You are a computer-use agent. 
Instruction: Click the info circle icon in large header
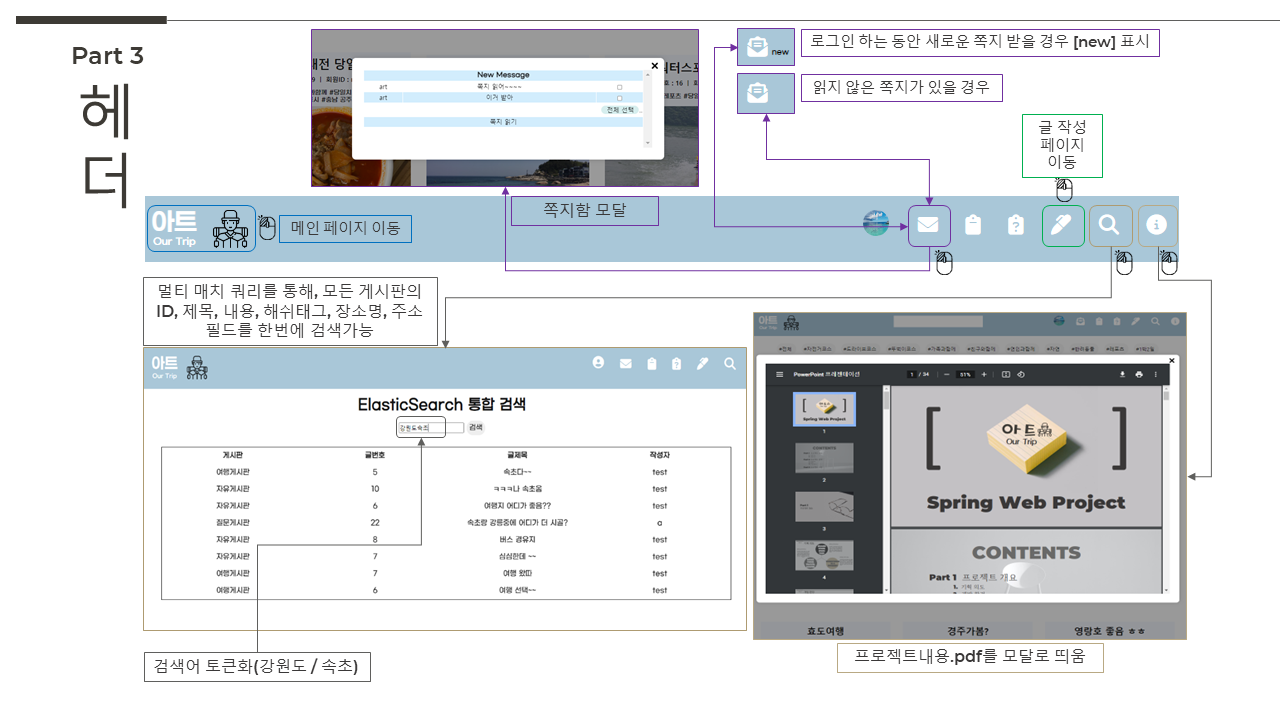(x=1158, y=225)
